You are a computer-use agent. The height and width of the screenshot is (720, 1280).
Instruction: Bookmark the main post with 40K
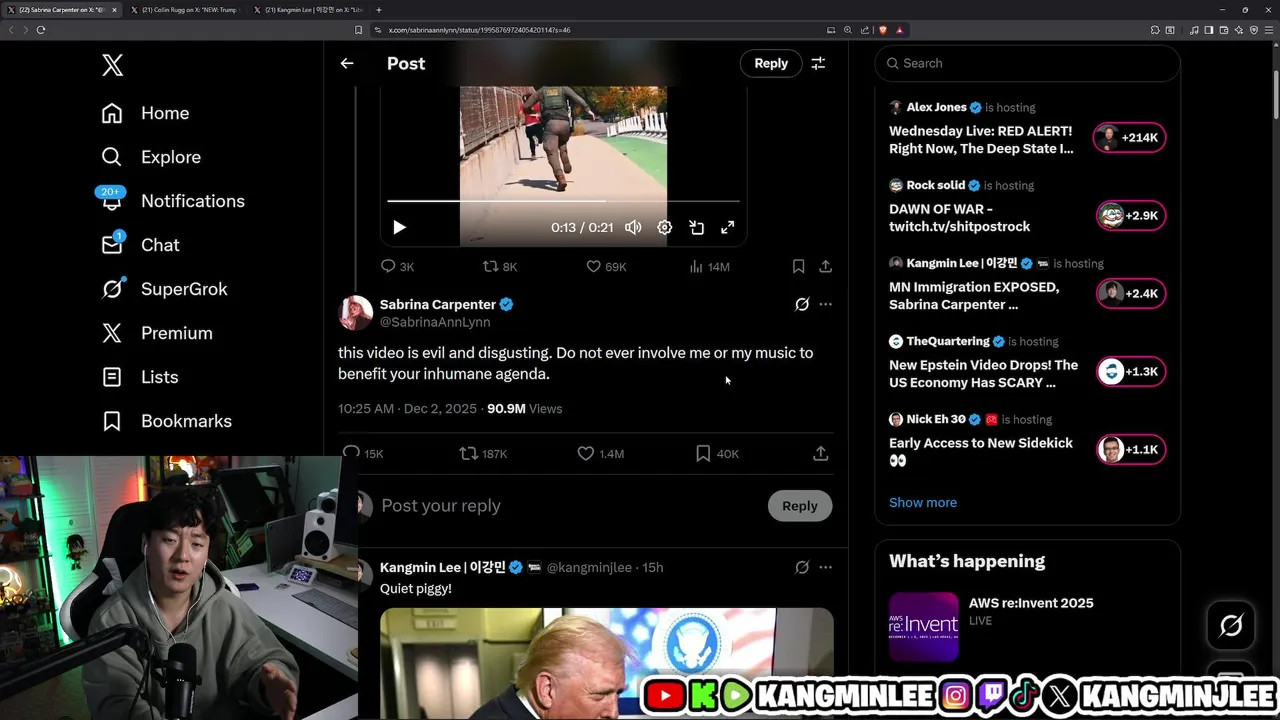pos(717,454)
